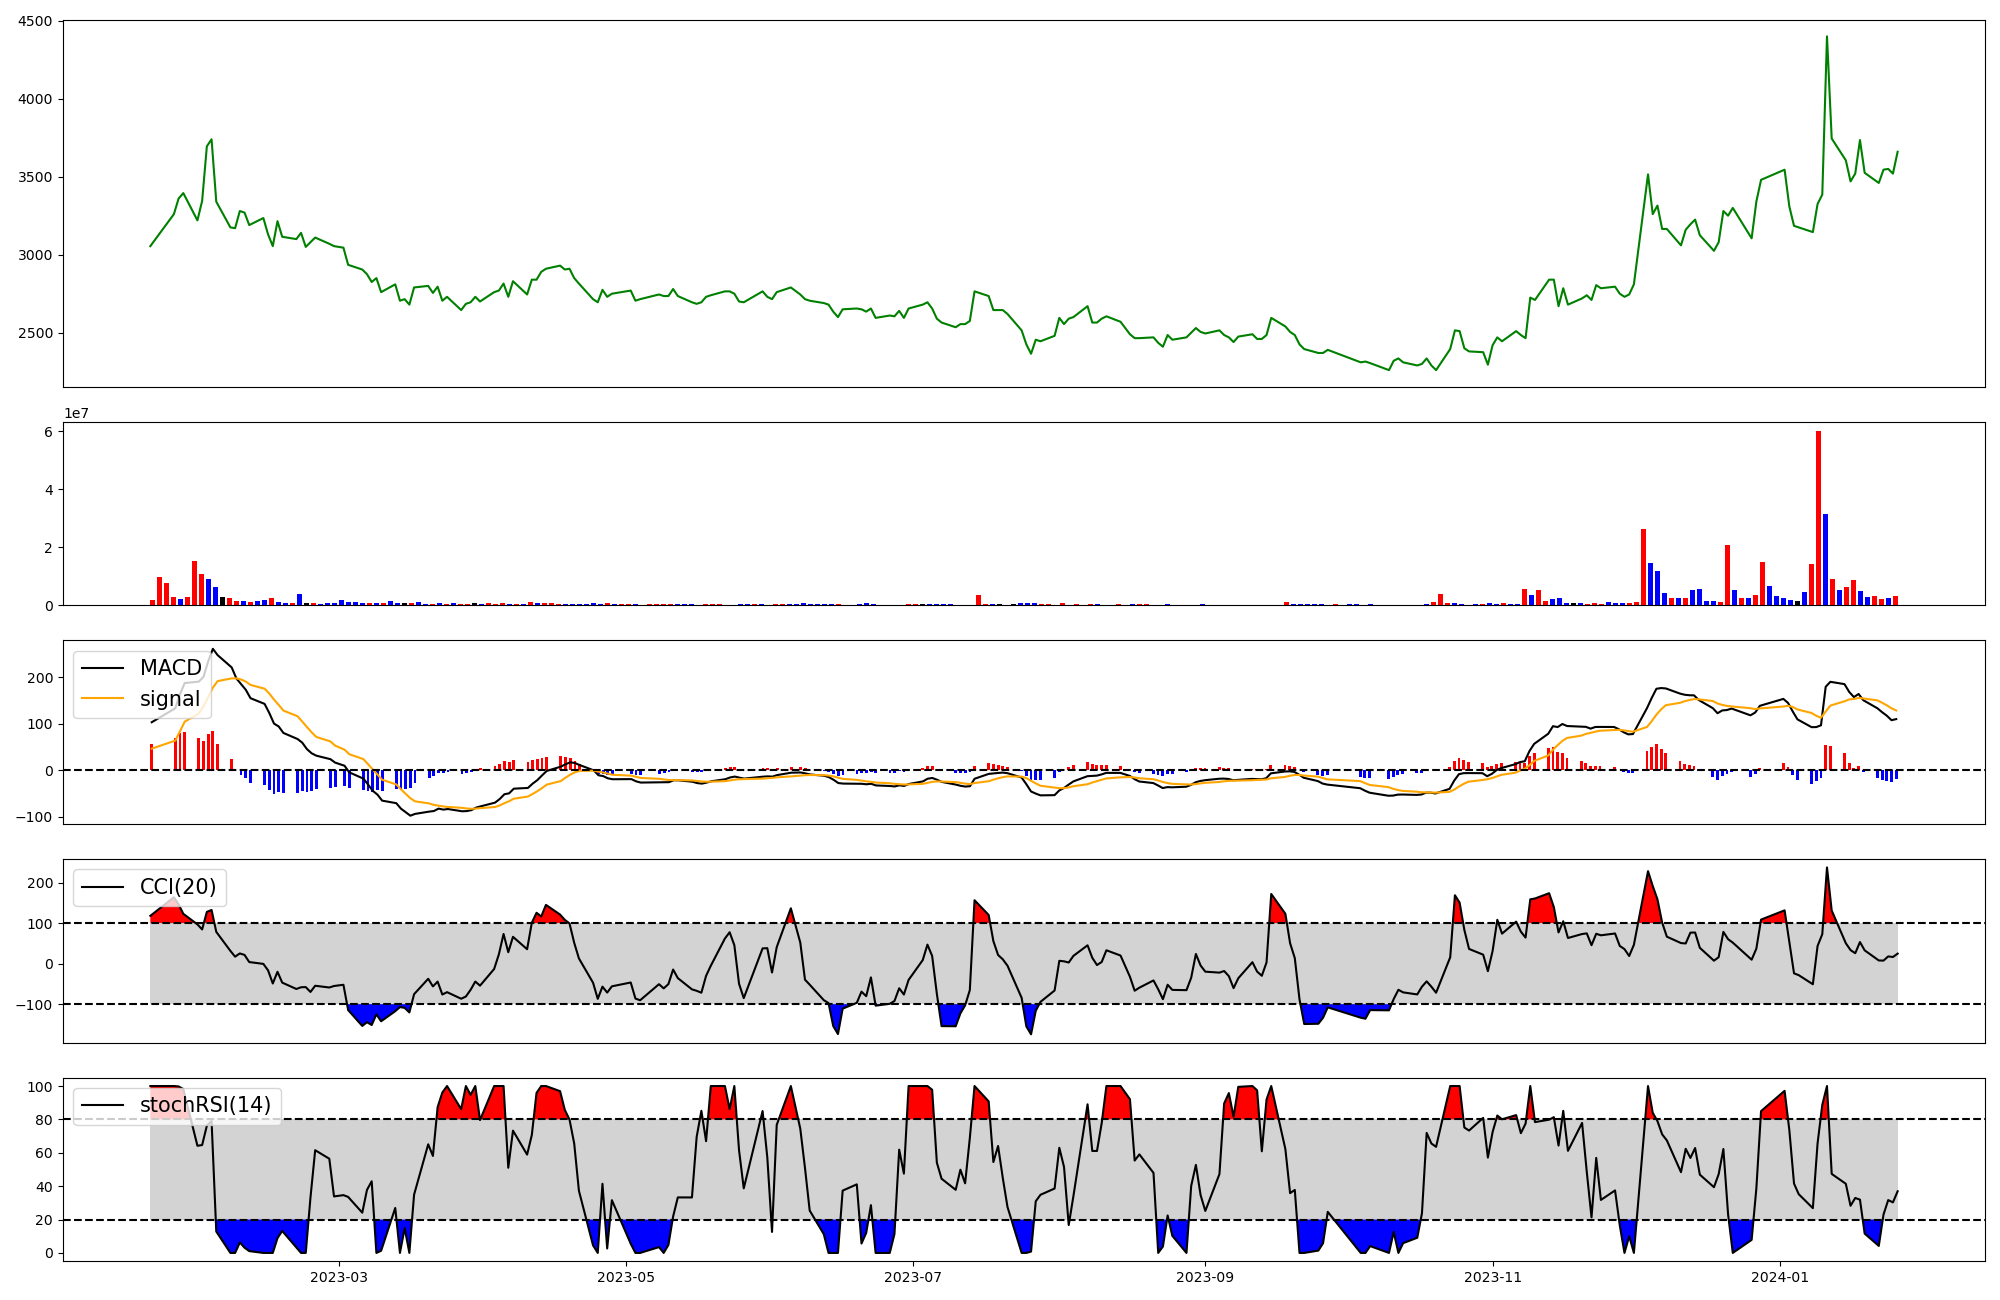The image size is (2000, 1300).
Task: Click the 2023-03 x-axis date label
Action: tap(339, 1277)
